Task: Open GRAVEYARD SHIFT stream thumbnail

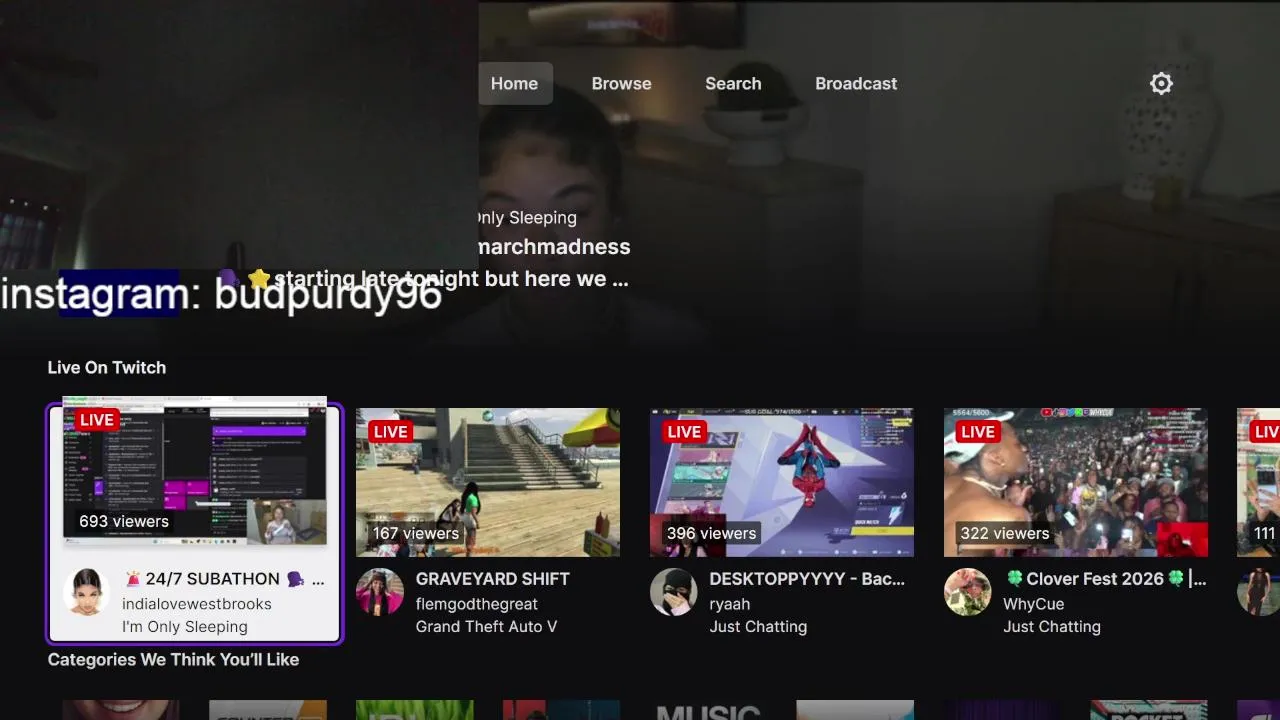Action: tap(488, 482)
